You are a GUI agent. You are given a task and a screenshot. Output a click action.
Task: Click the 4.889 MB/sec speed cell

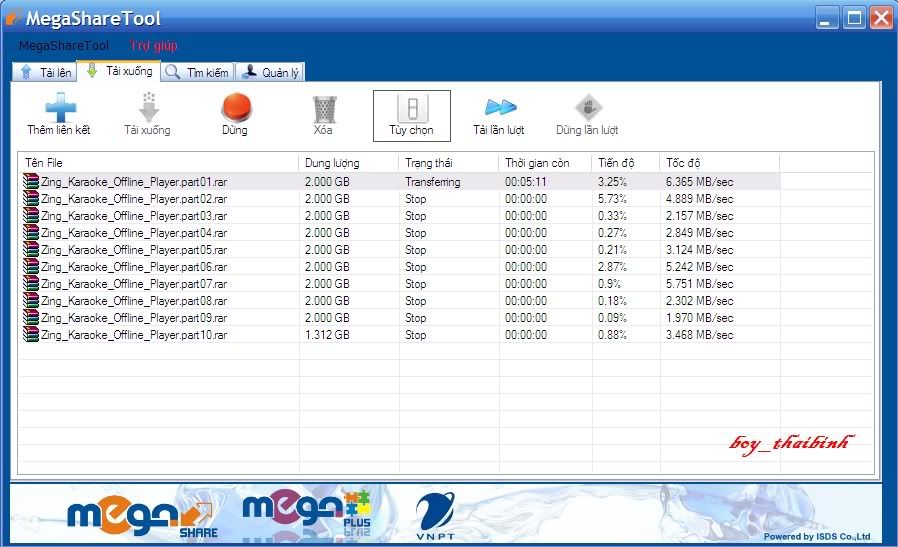699,199
